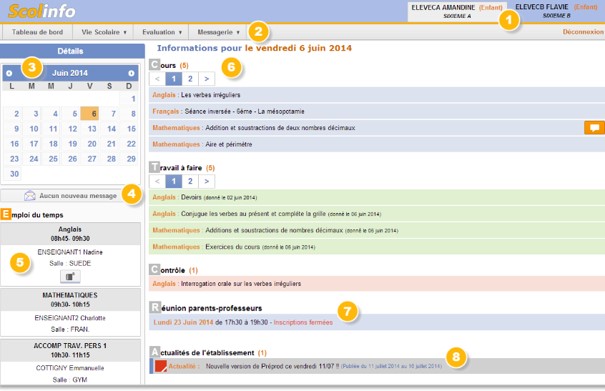Open the icon button under Salle SUEDE
The image size is (605, 391).
pos(70,276)
